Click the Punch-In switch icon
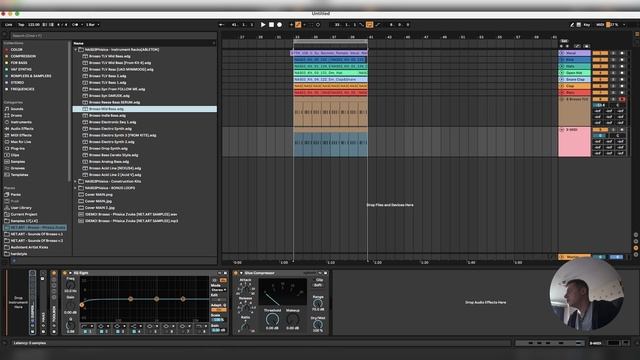640x360 pixels. click(362, 24)
